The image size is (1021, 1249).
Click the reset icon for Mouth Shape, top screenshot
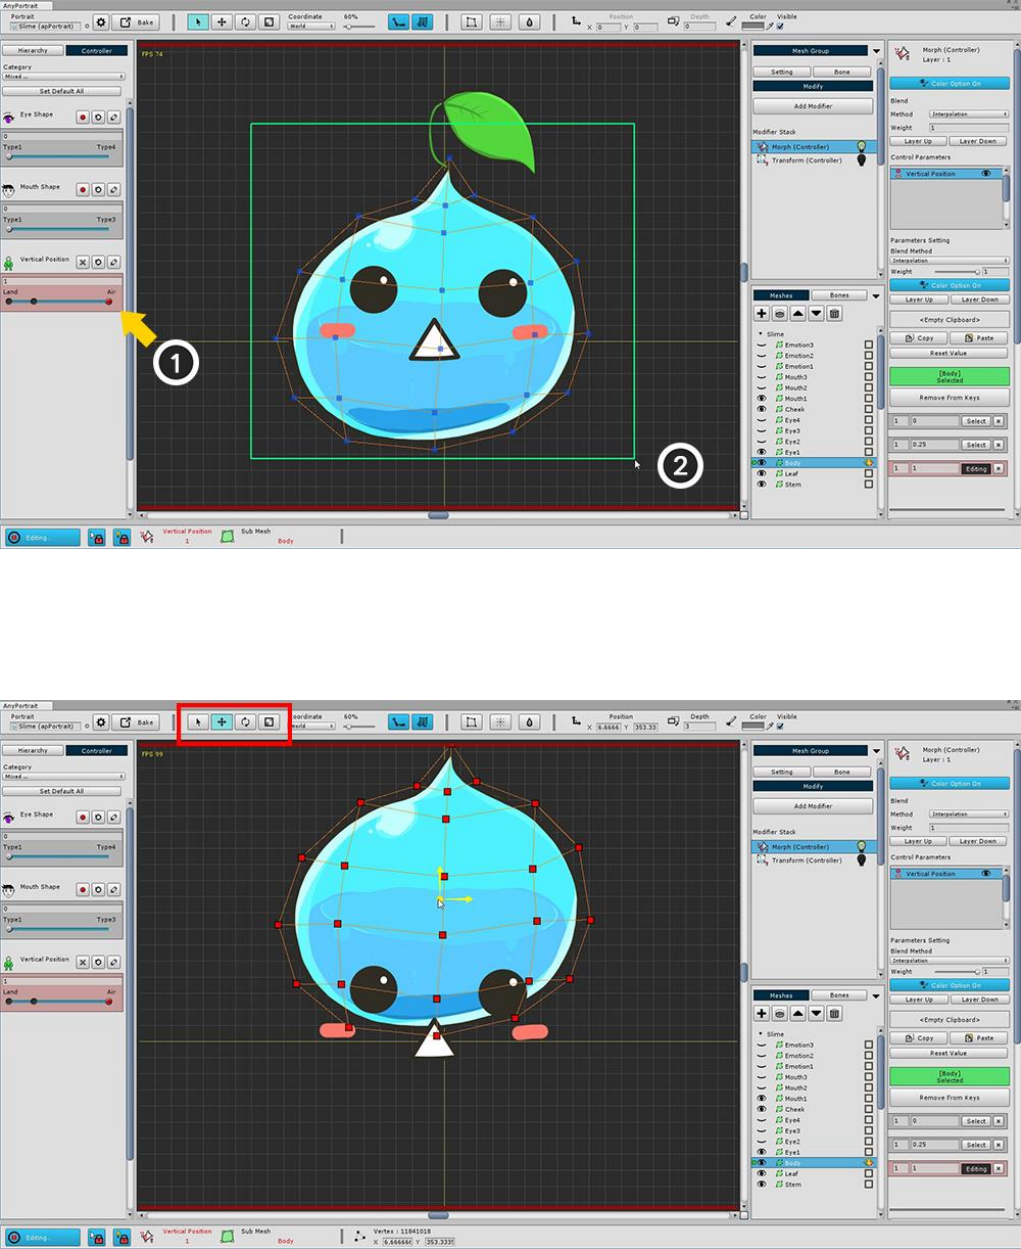[98, 190]
